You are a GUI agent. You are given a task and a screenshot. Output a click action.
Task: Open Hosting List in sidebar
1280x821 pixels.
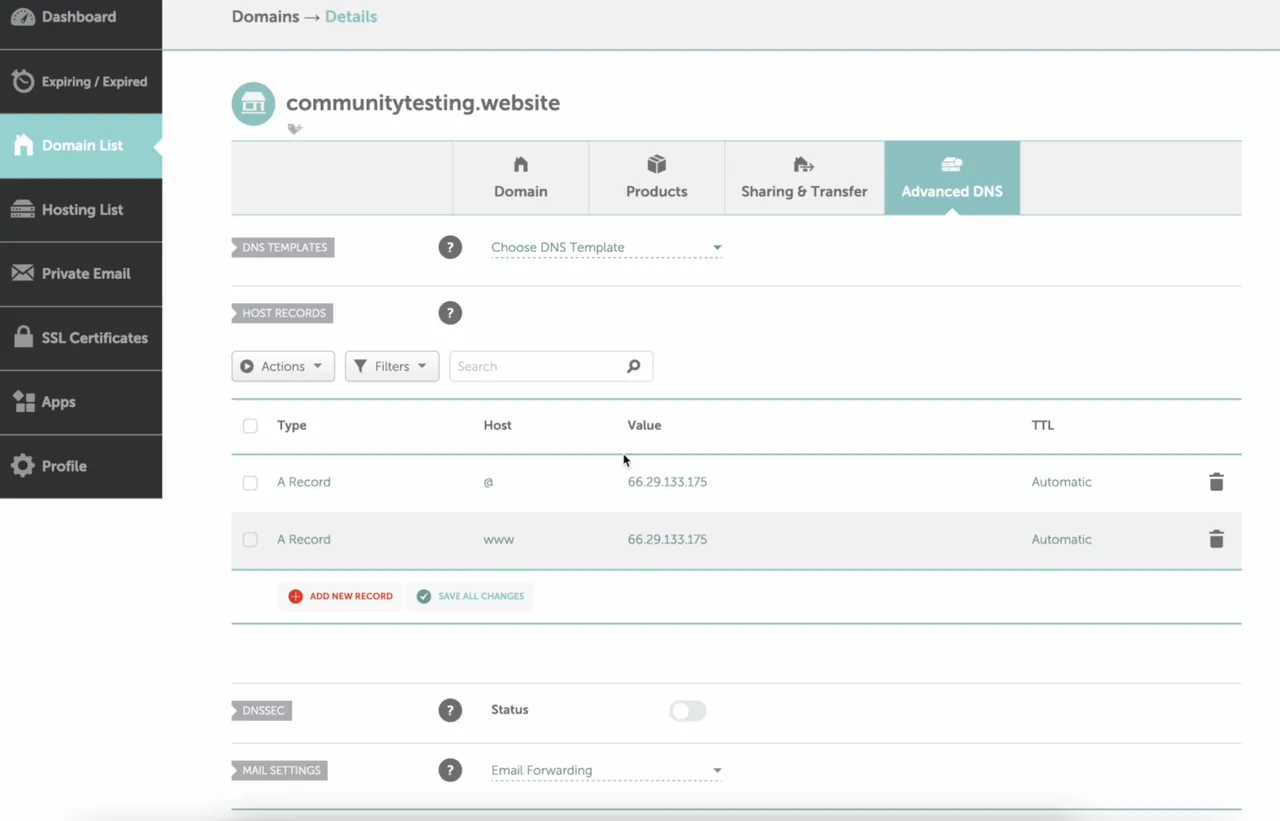[x=81, y=210]
